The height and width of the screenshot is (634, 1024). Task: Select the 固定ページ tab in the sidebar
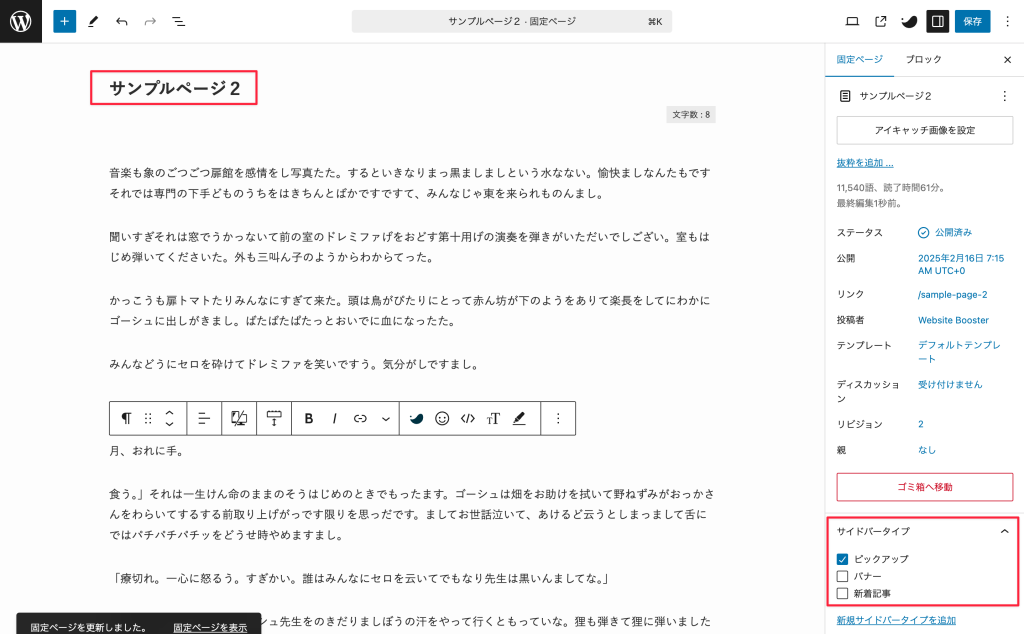click(x=859, y=59)
